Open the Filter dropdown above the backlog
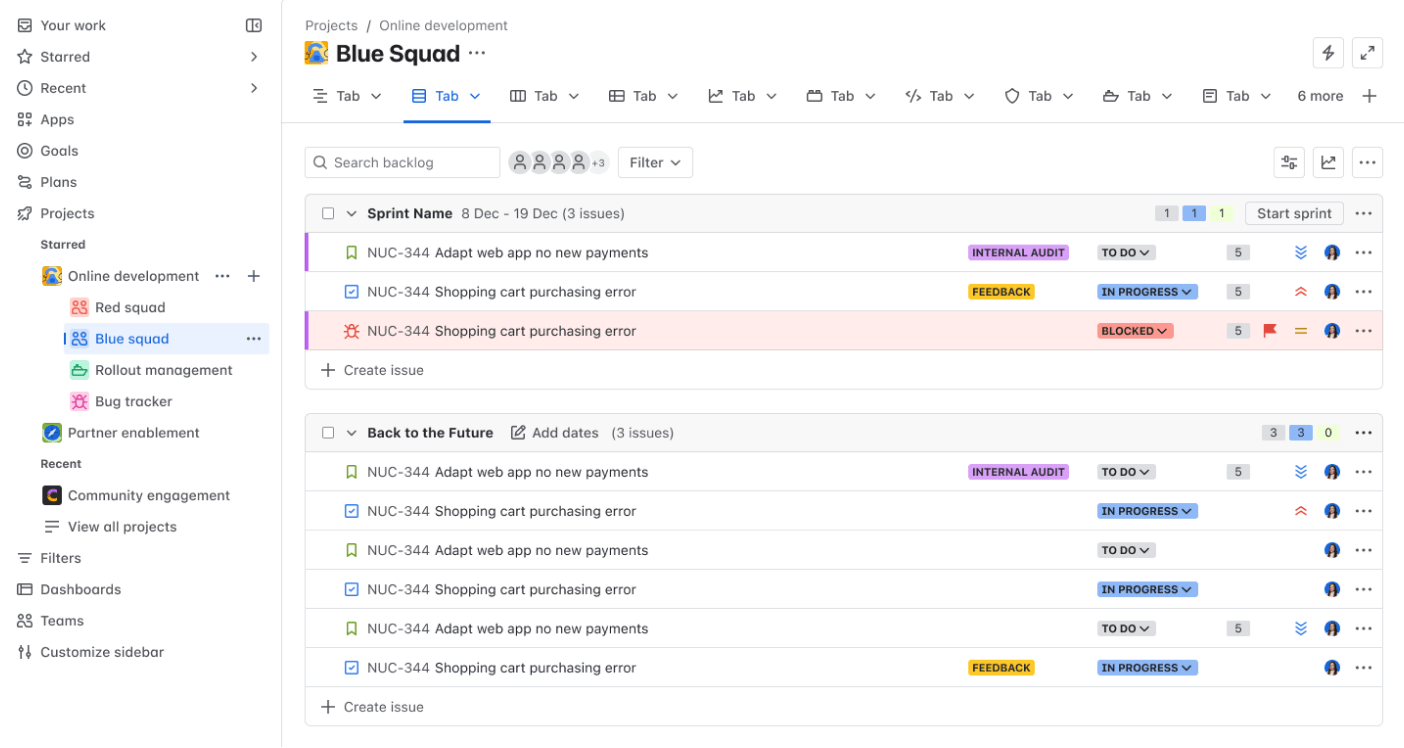The image size is (1404, 748). [x=655, y=162]
